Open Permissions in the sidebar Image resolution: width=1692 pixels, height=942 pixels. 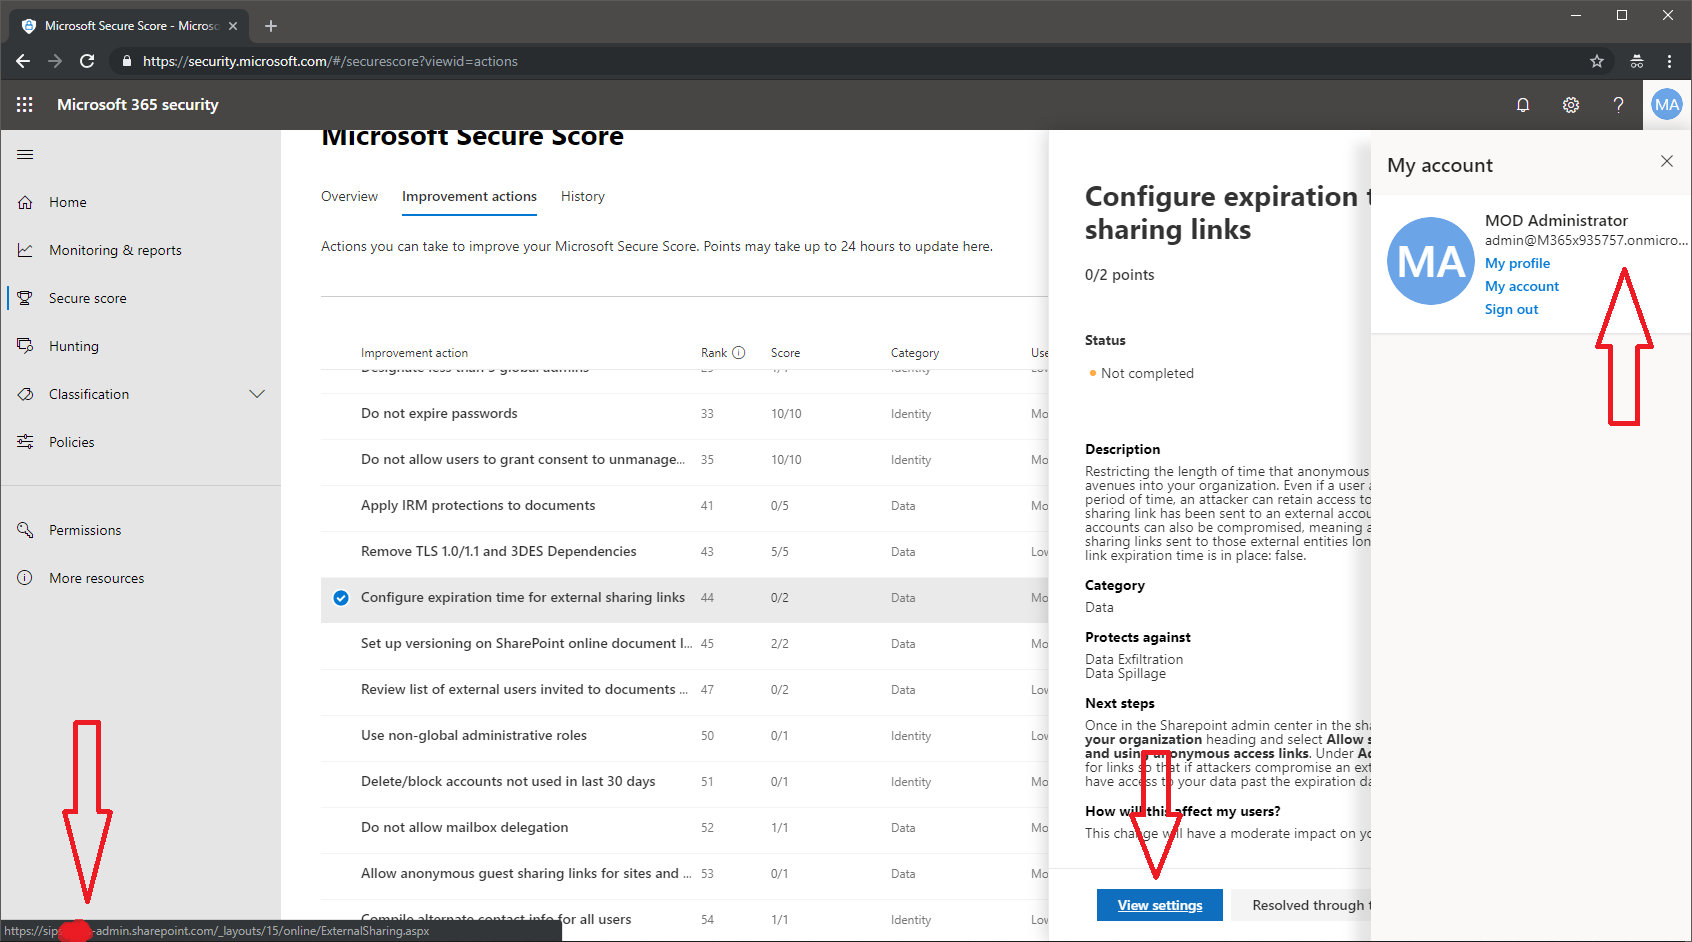85,530
